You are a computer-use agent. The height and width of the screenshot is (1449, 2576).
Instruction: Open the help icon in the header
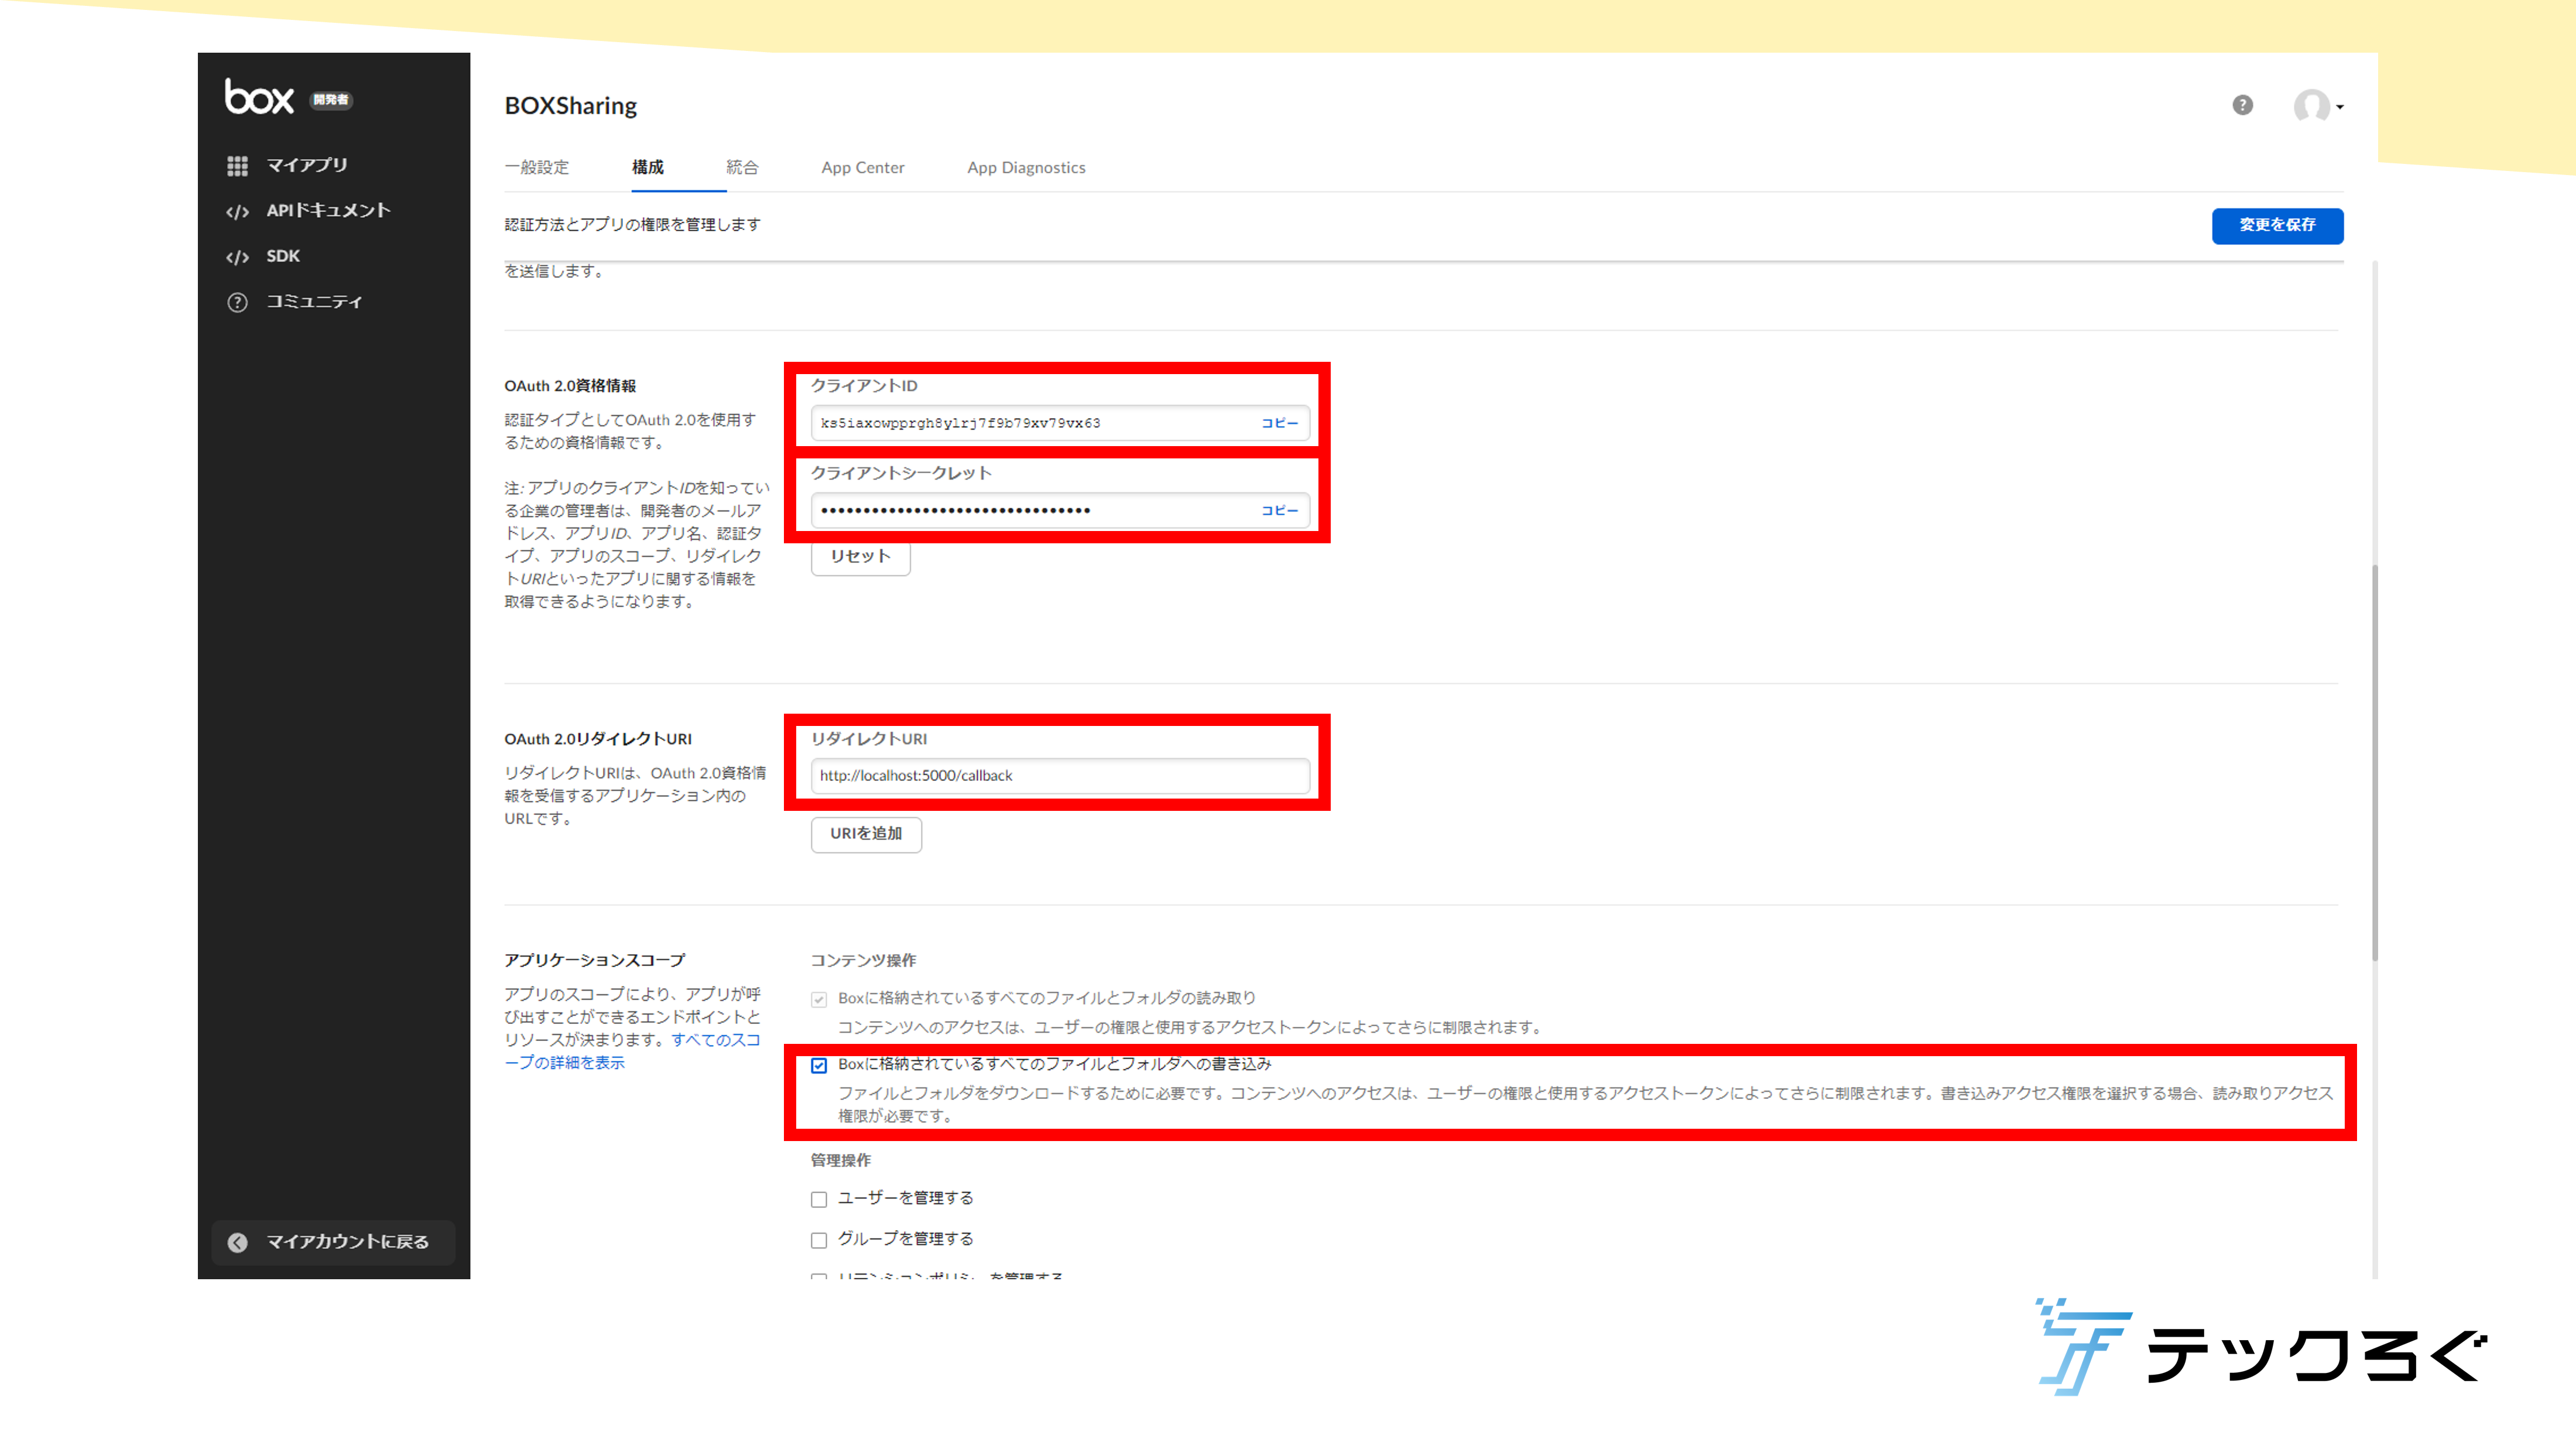click(2243, 105)
